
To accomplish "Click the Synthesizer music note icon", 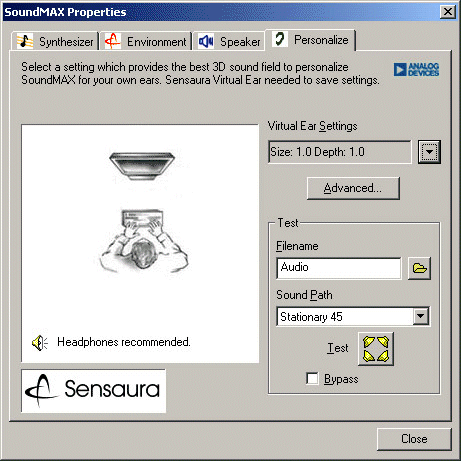I will (25, 41).
